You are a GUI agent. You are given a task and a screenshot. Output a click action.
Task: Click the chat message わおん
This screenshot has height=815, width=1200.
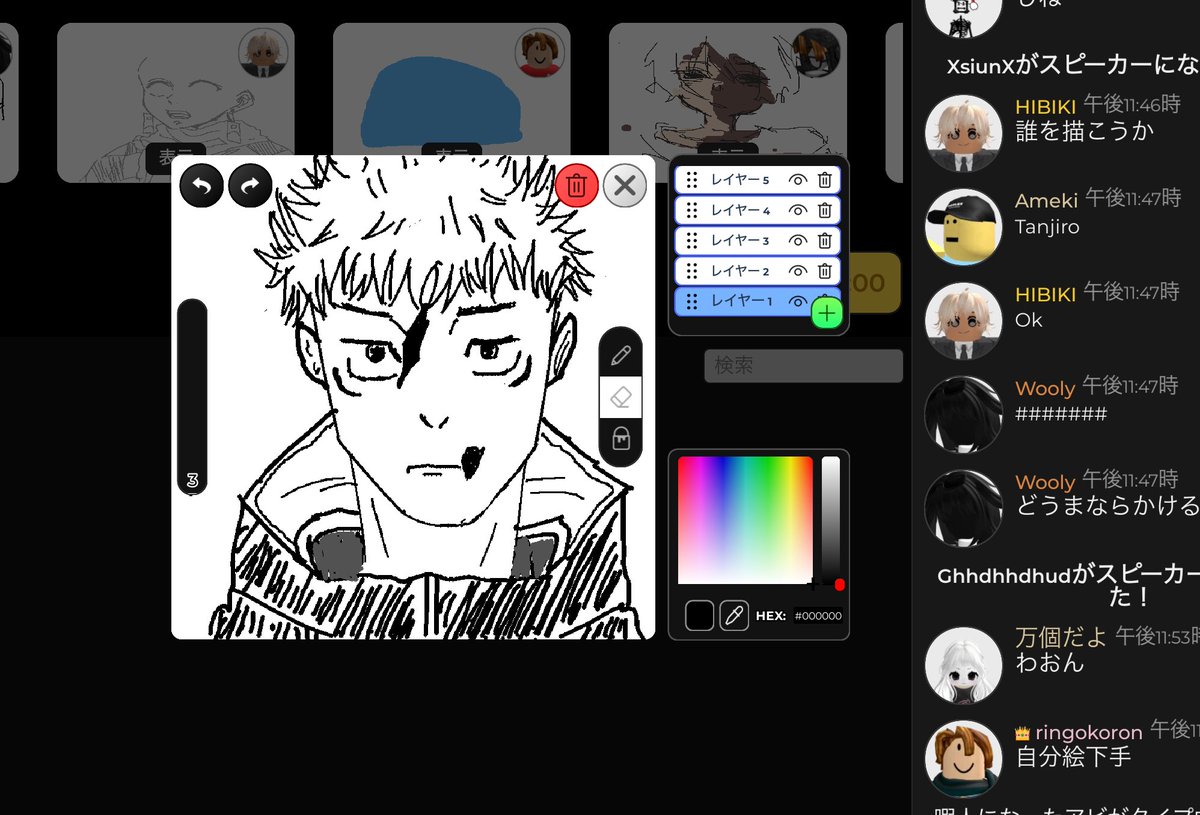[1049, 662]
